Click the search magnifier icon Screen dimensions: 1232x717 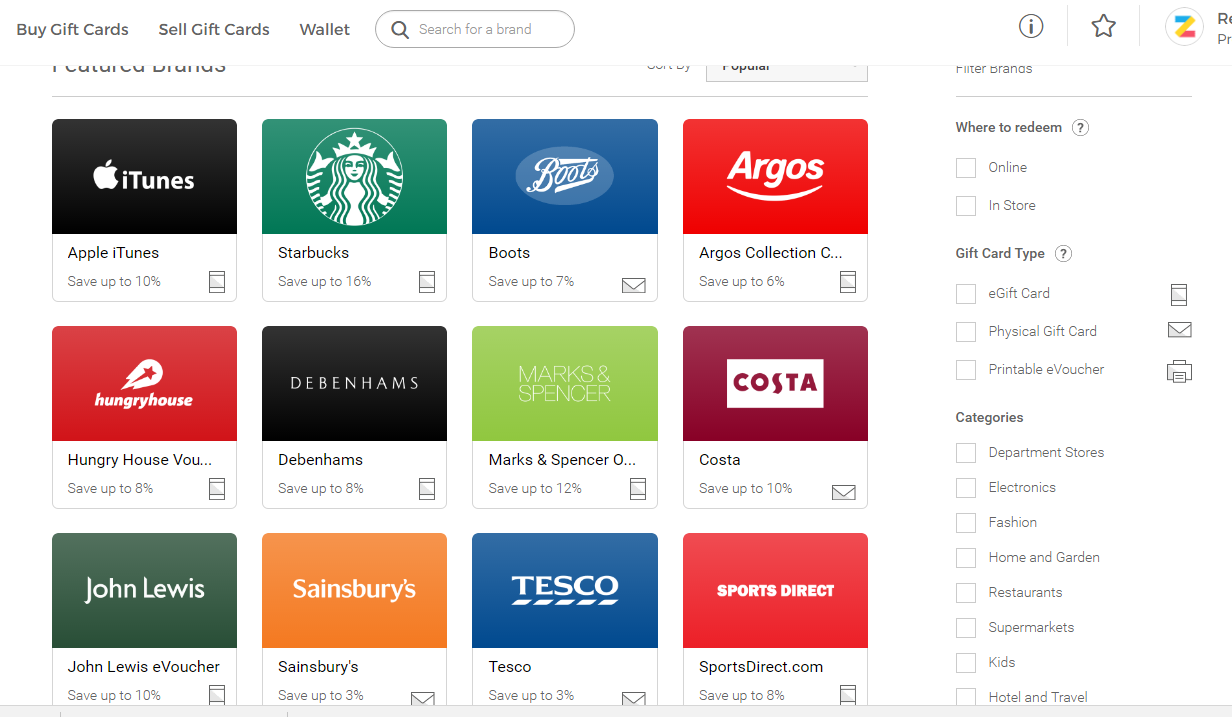[400, 30]
